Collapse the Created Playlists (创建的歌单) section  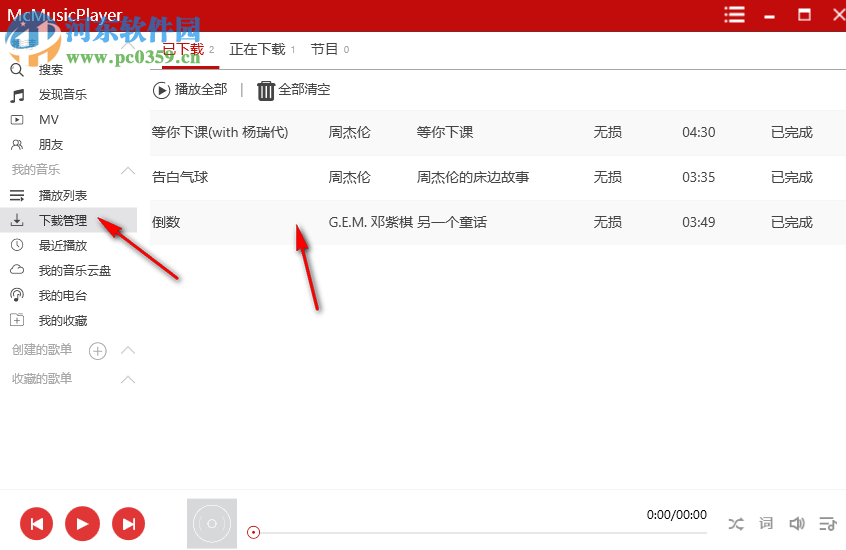[x=128, y=350]
